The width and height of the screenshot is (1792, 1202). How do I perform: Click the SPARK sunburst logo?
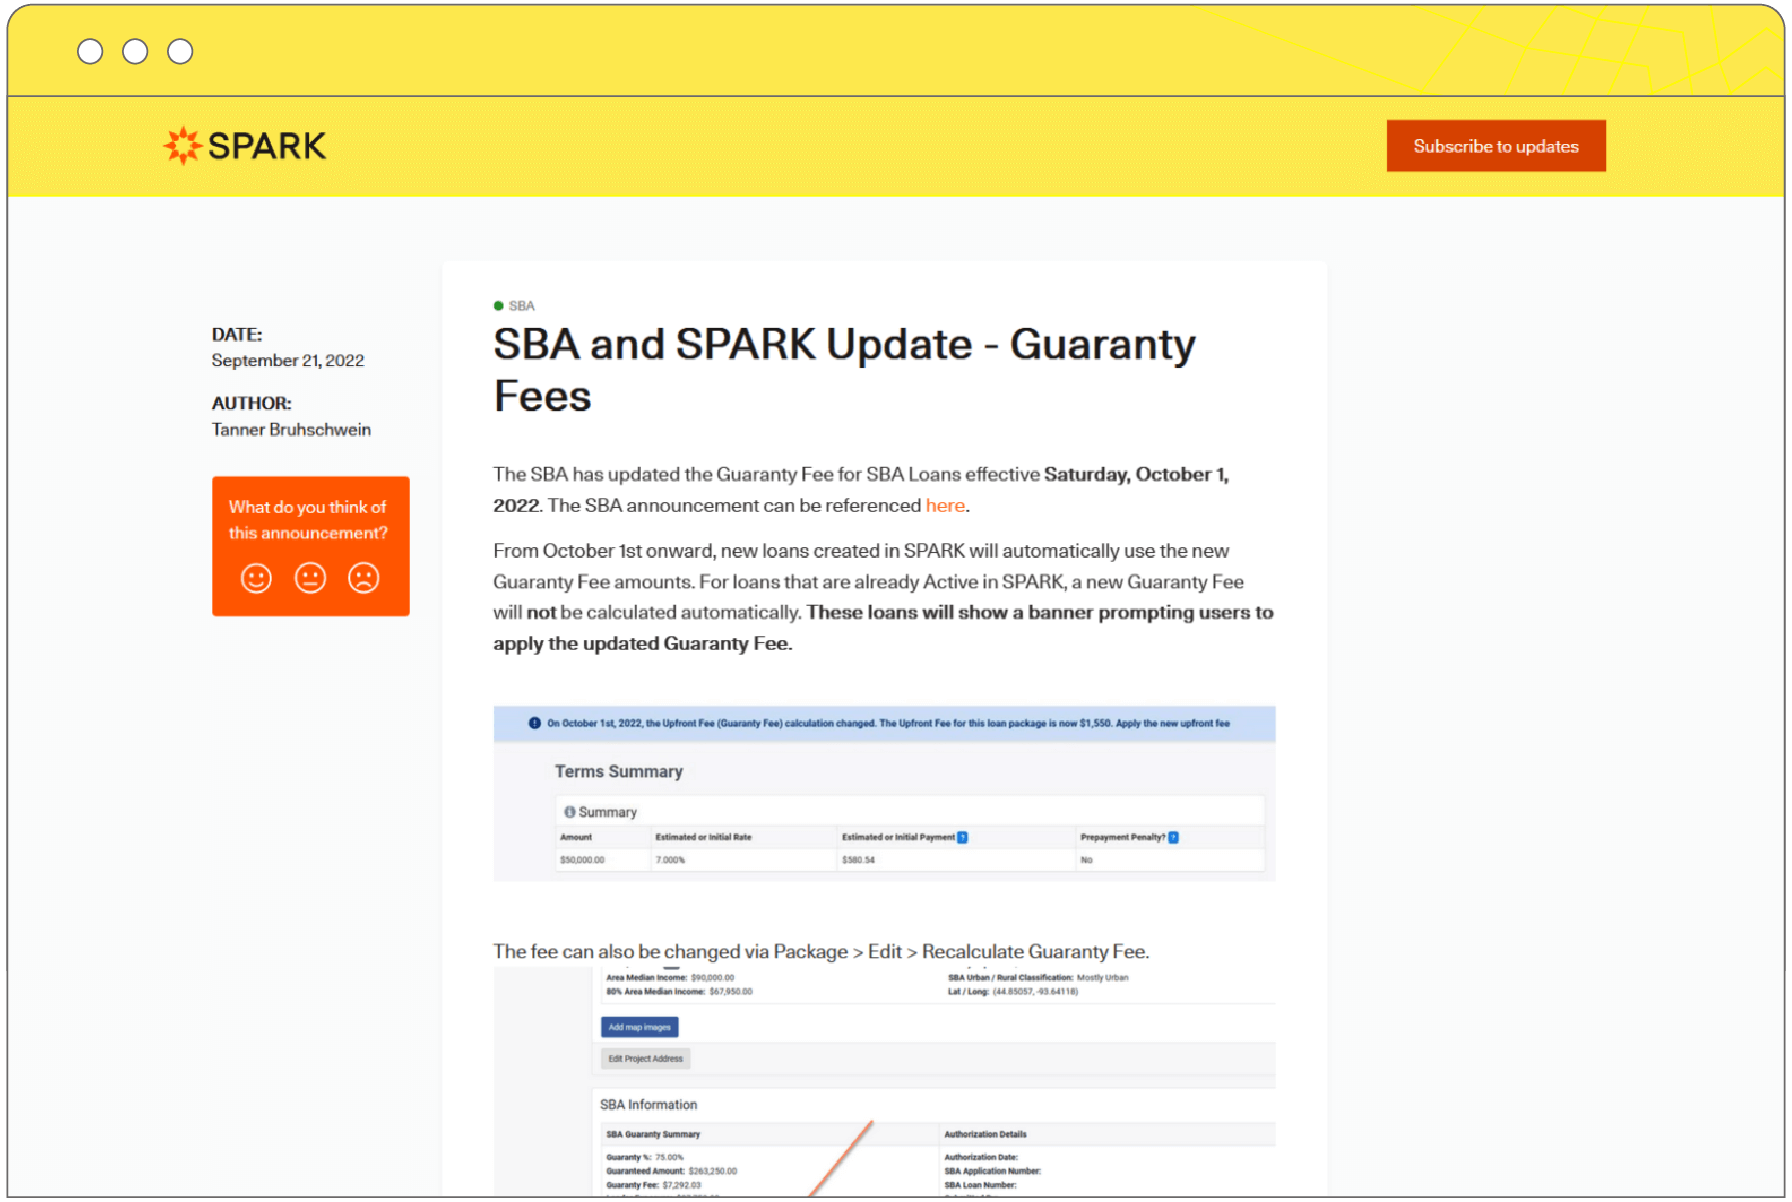183,146
